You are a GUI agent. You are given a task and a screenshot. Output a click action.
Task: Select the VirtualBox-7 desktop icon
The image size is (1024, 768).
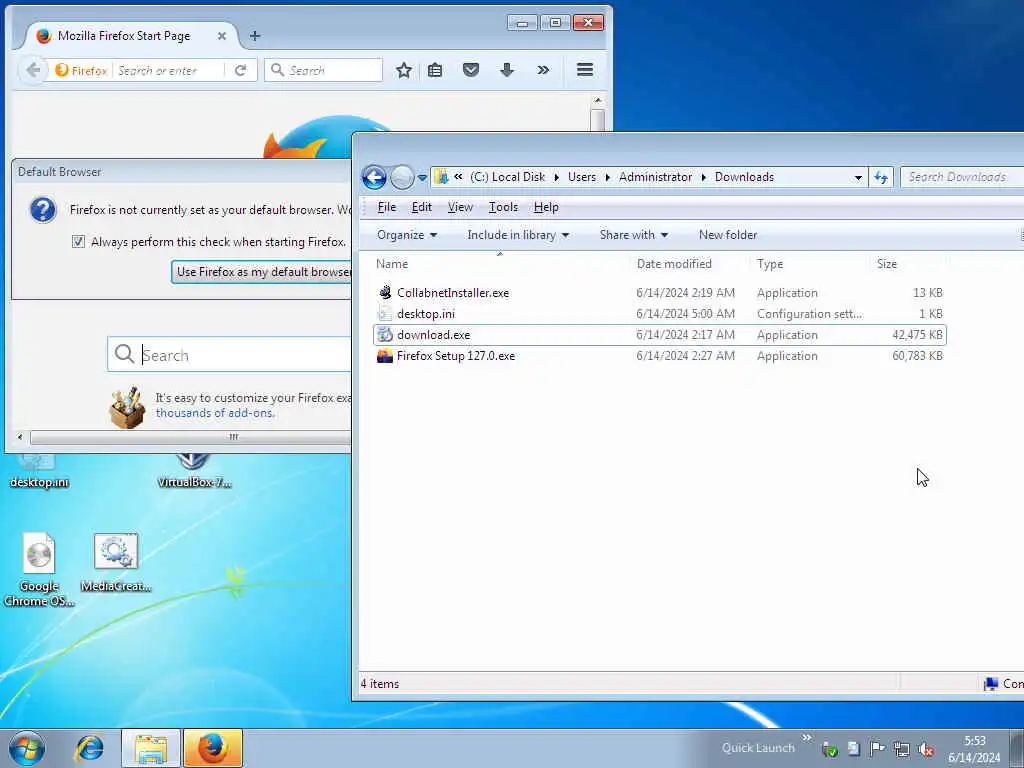194,472
